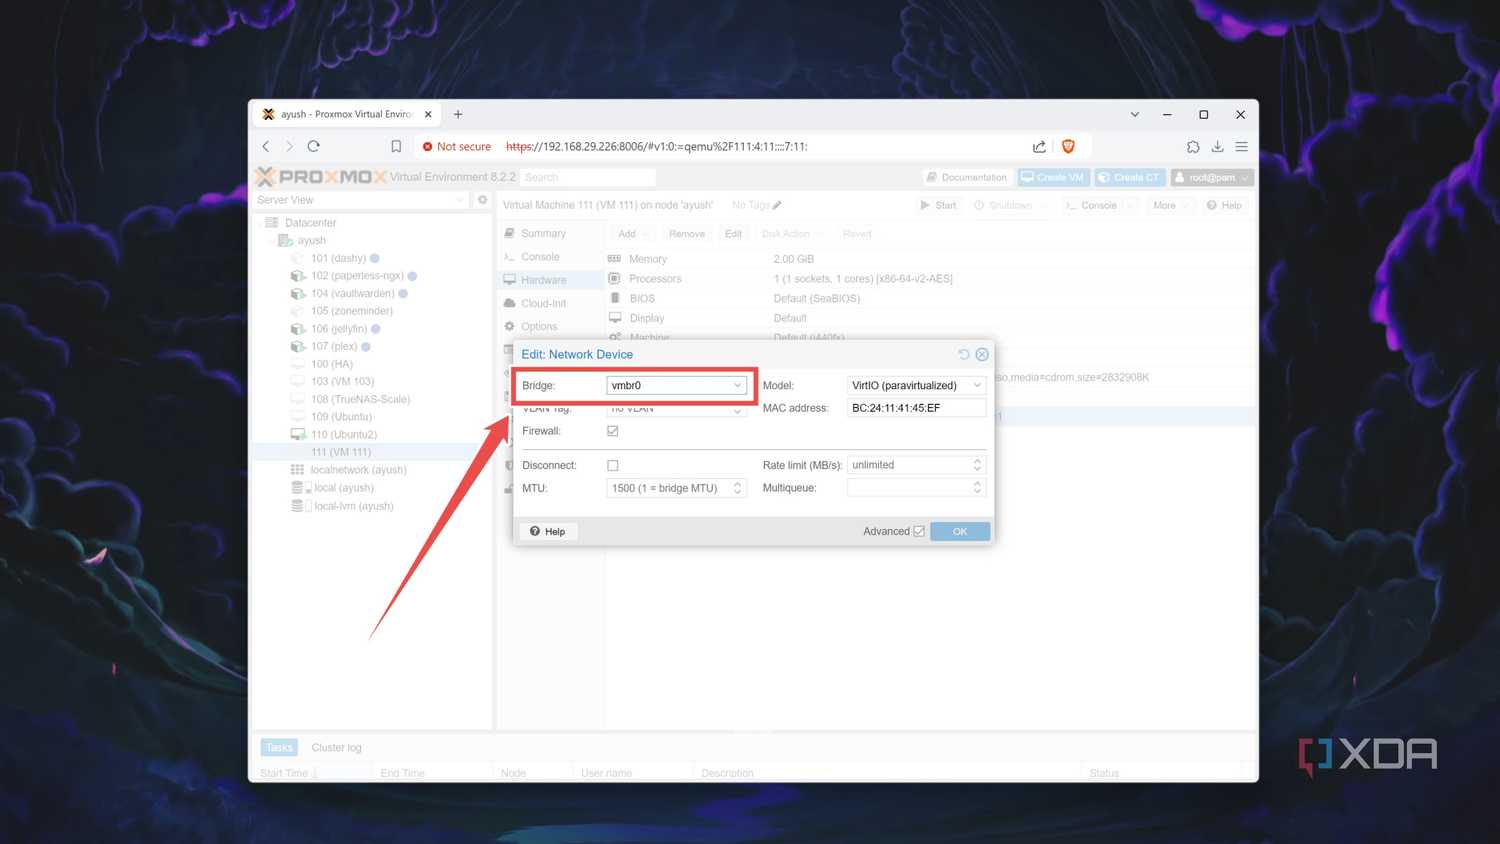Open the Disk Action dropdown

[792, 234]
